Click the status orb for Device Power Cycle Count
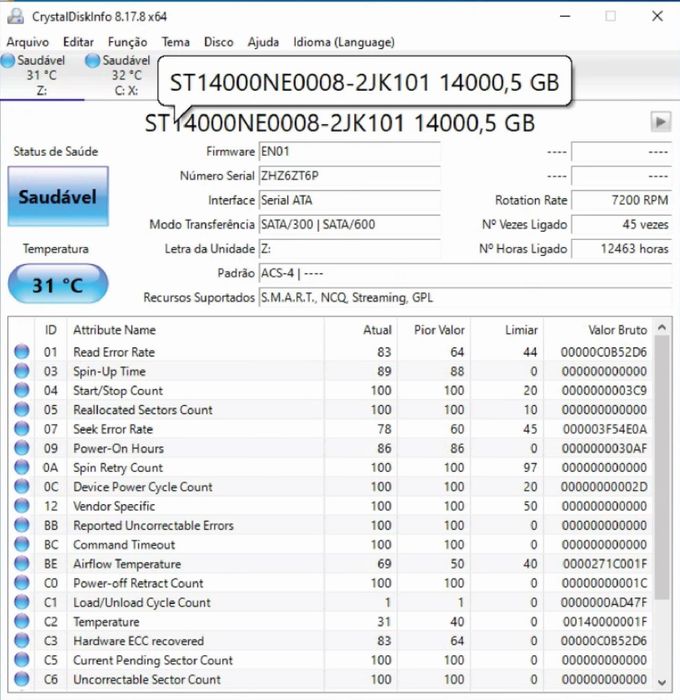Screen dimensions: 680x700 21,486
